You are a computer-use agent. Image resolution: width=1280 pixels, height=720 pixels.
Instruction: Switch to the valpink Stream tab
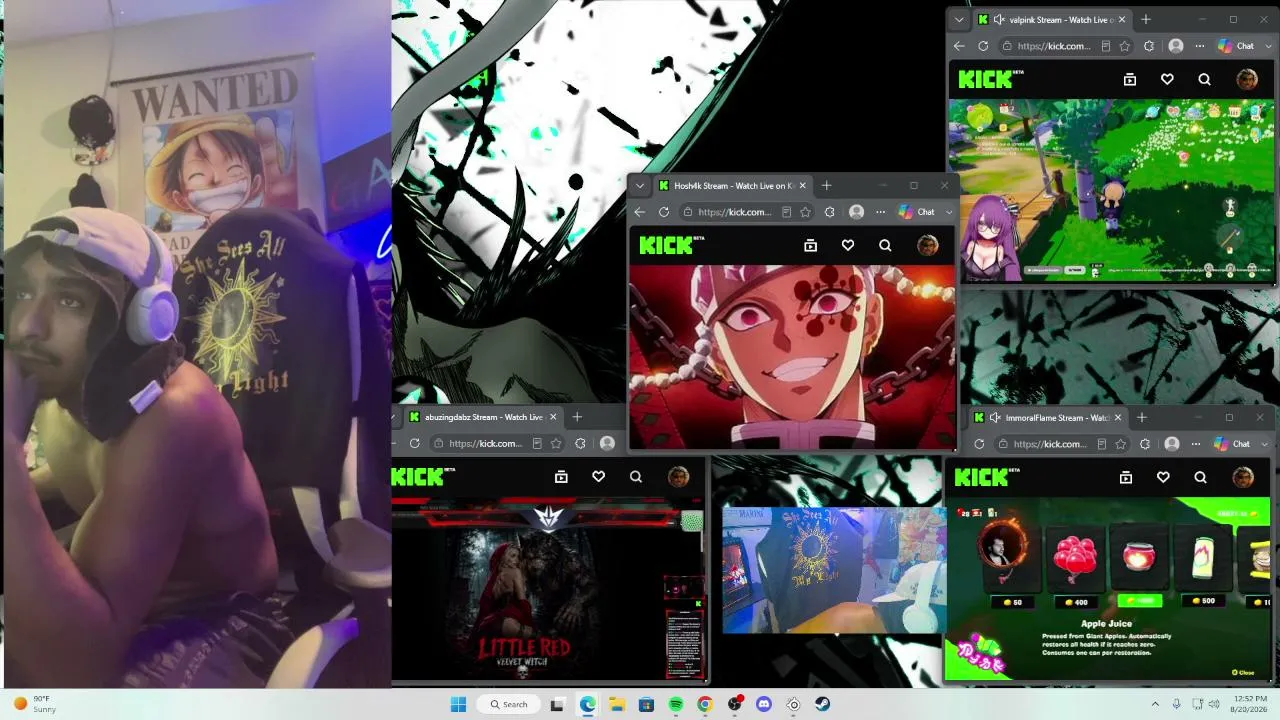tap(1052, 19)
